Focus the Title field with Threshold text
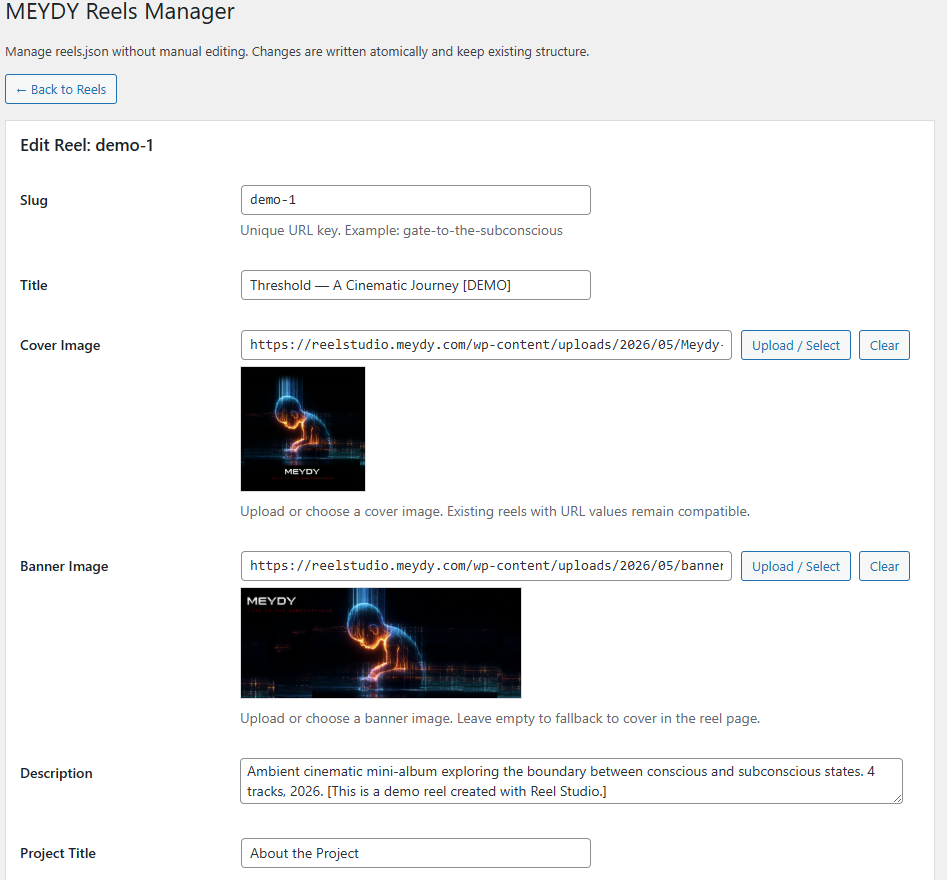 [x=416, y=285]
